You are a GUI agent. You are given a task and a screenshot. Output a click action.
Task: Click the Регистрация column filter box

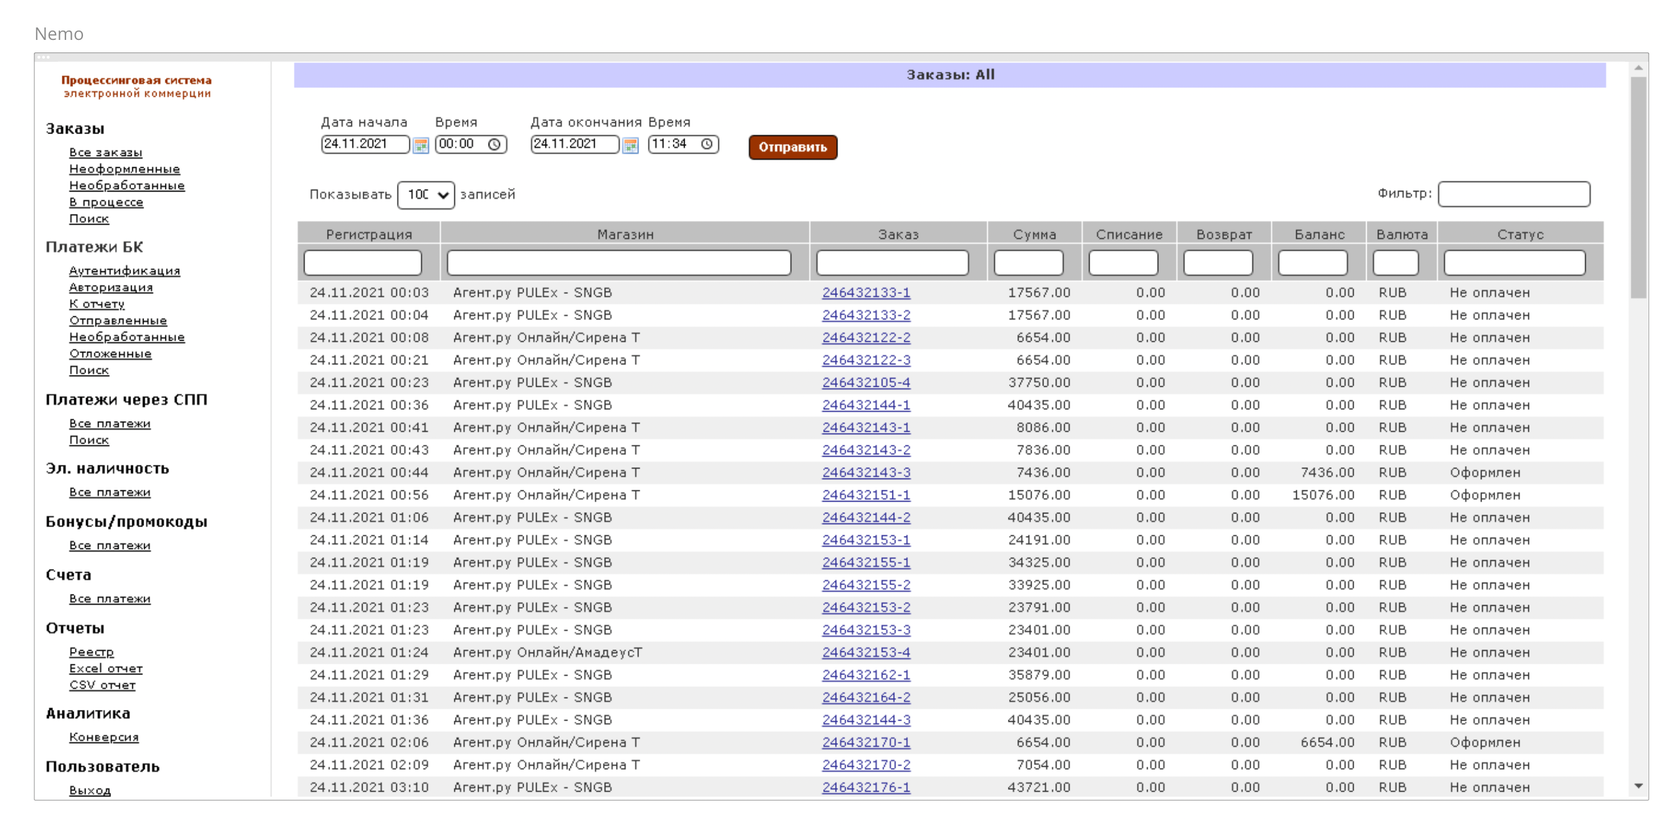(x=363, y=263)
